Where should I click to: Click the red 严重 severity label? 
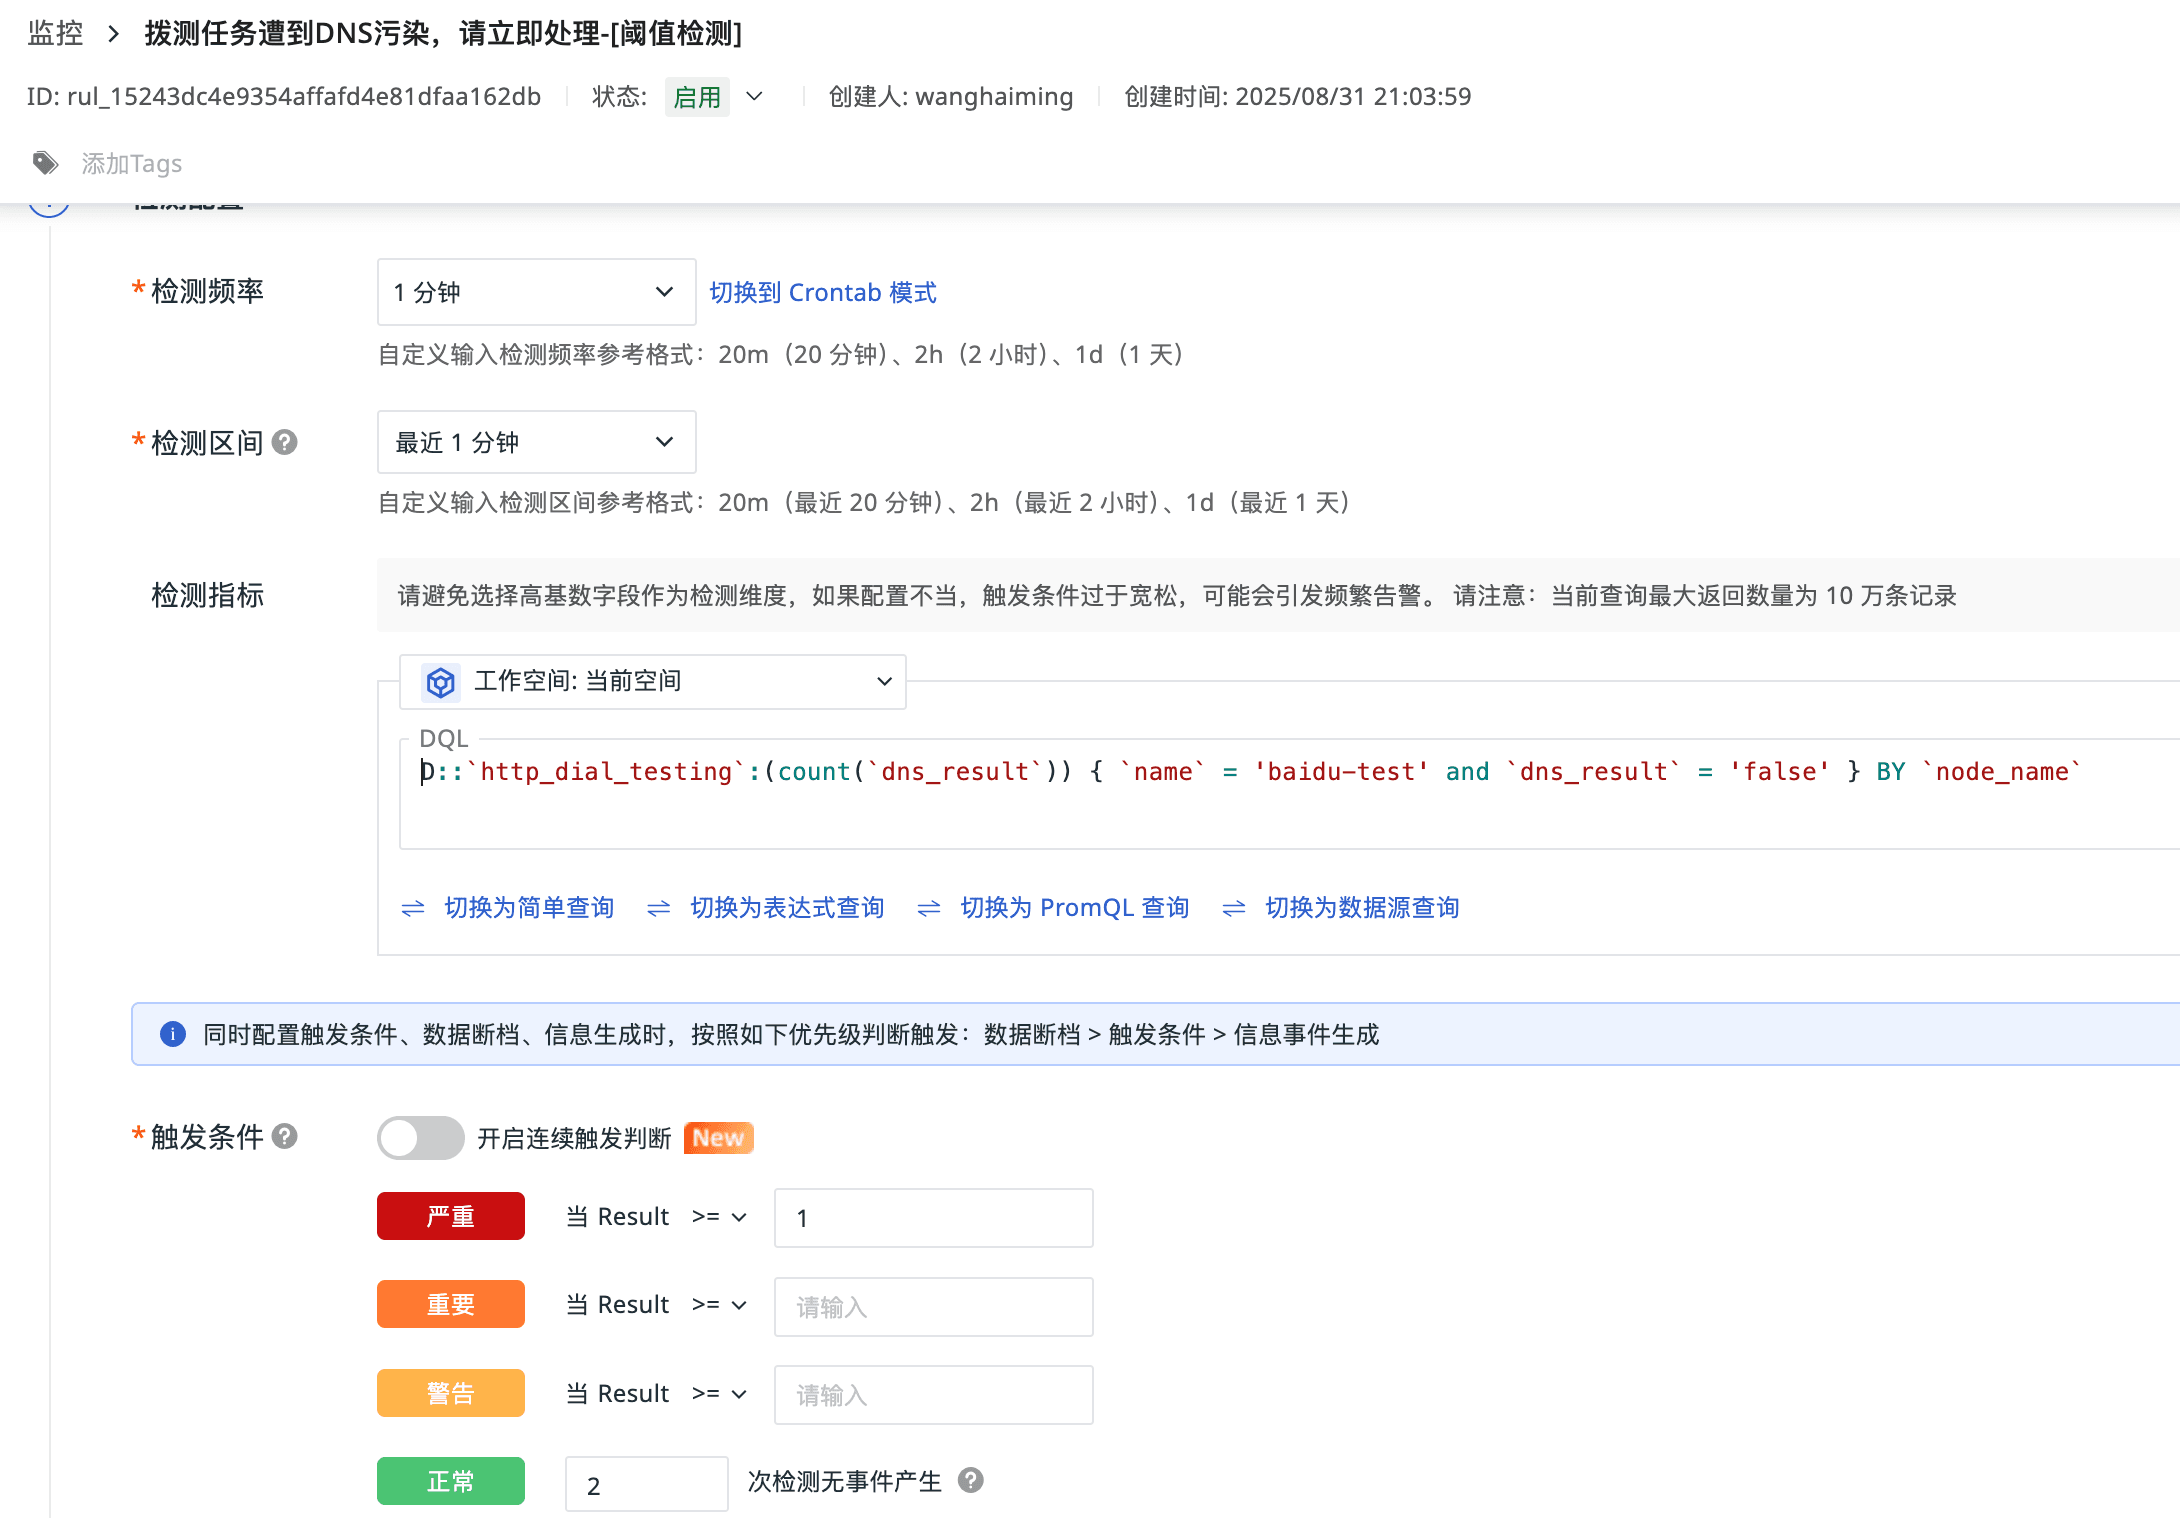pos(451,1216)
